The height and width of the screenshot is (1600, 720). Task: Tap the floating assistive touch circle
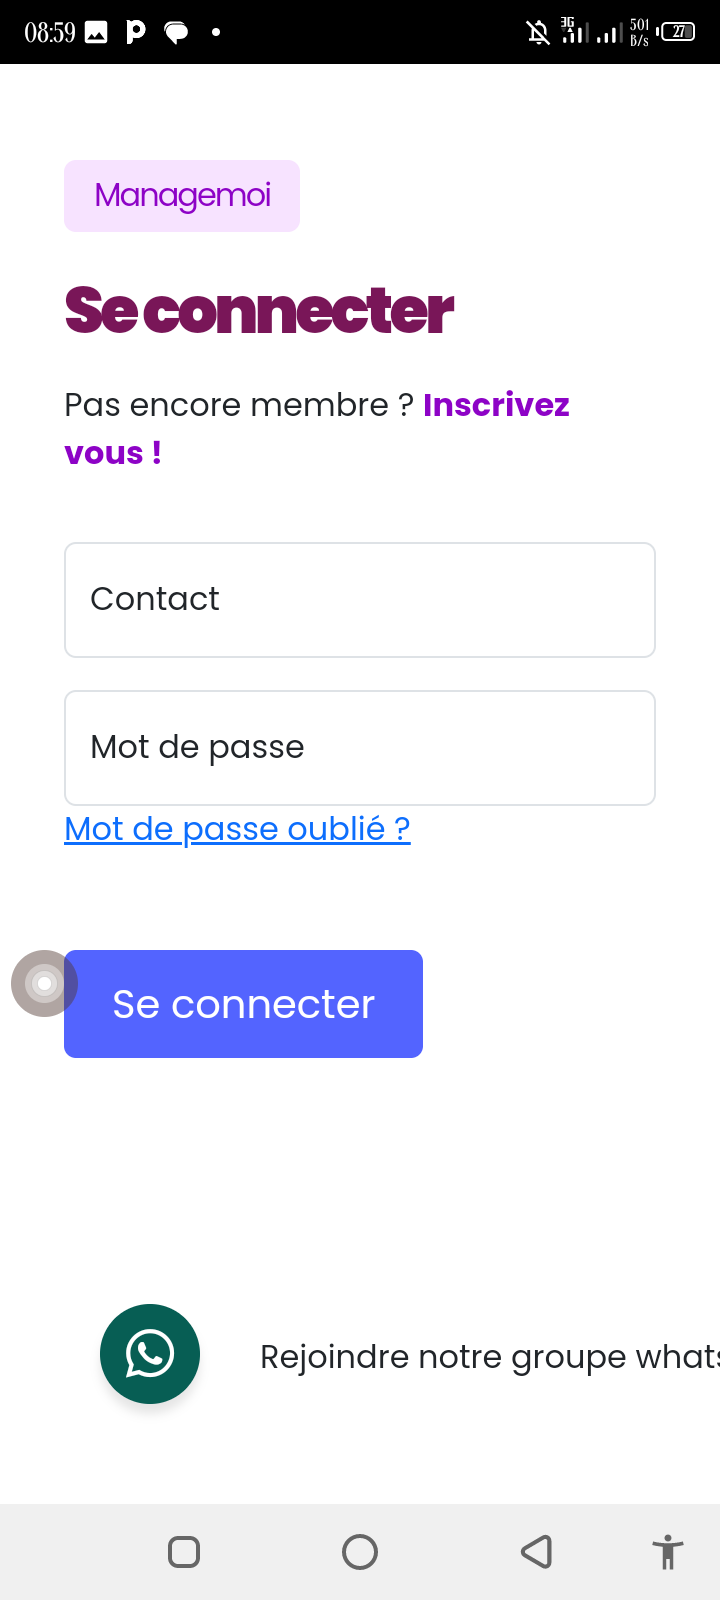pos(44,983)
